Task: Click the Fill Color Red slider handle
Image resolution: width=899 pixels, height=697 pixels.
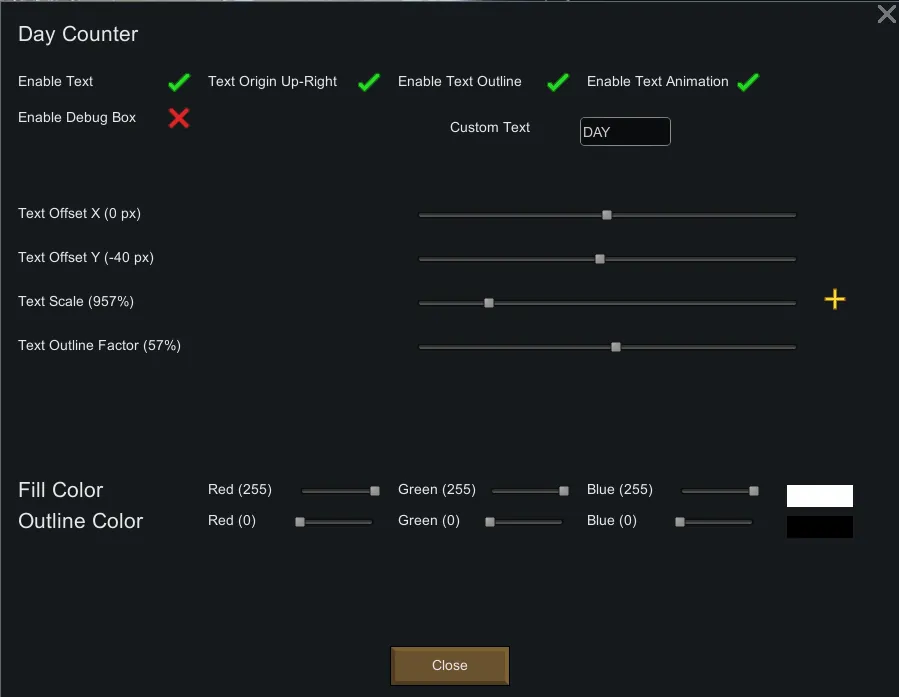Action: click(375, 491)
